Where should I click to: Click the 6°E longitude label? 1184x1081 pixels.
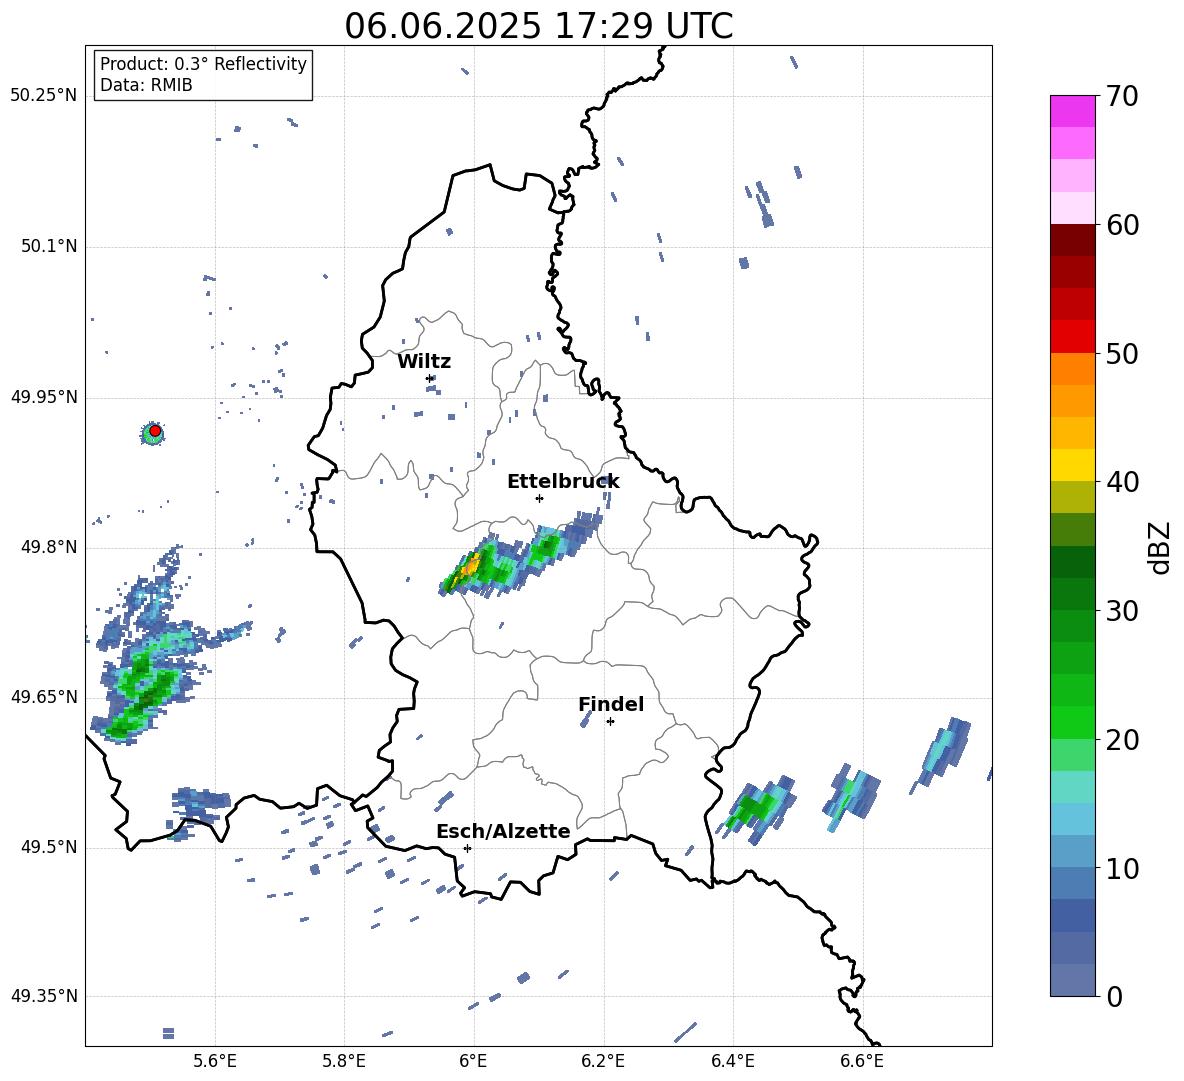point(473,1061)
